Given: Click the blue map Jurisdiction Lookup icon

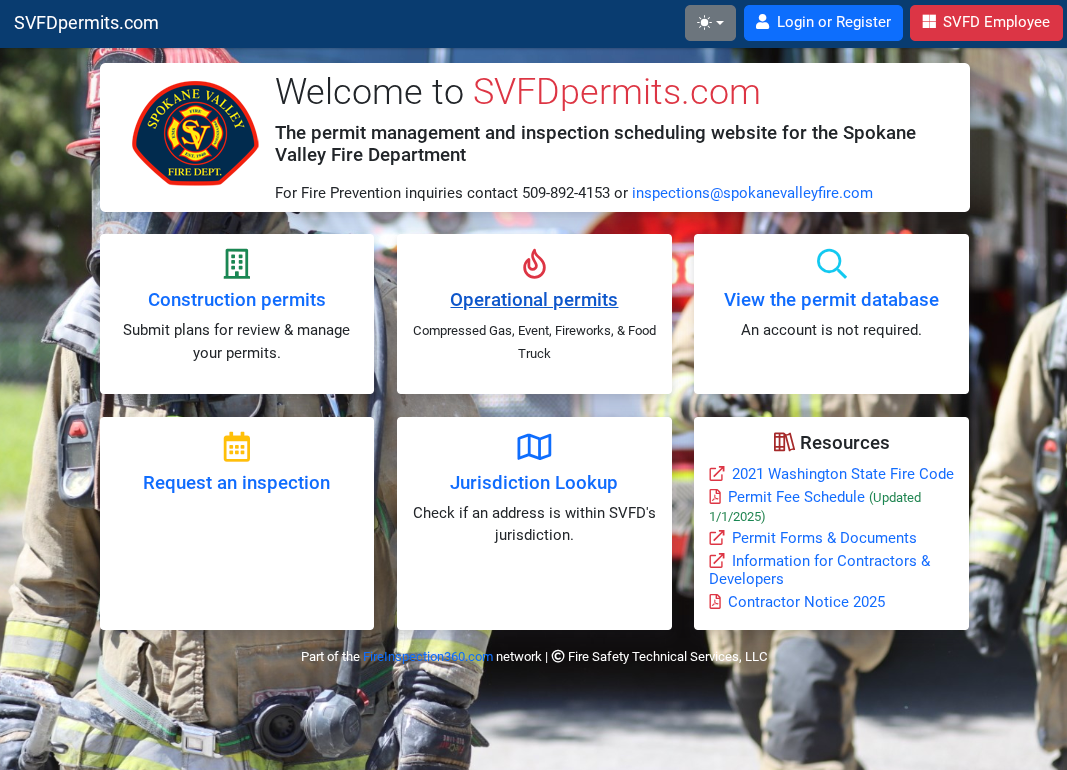Looking at the screenshot, I should pyautogui.click(x=534, y=447).
